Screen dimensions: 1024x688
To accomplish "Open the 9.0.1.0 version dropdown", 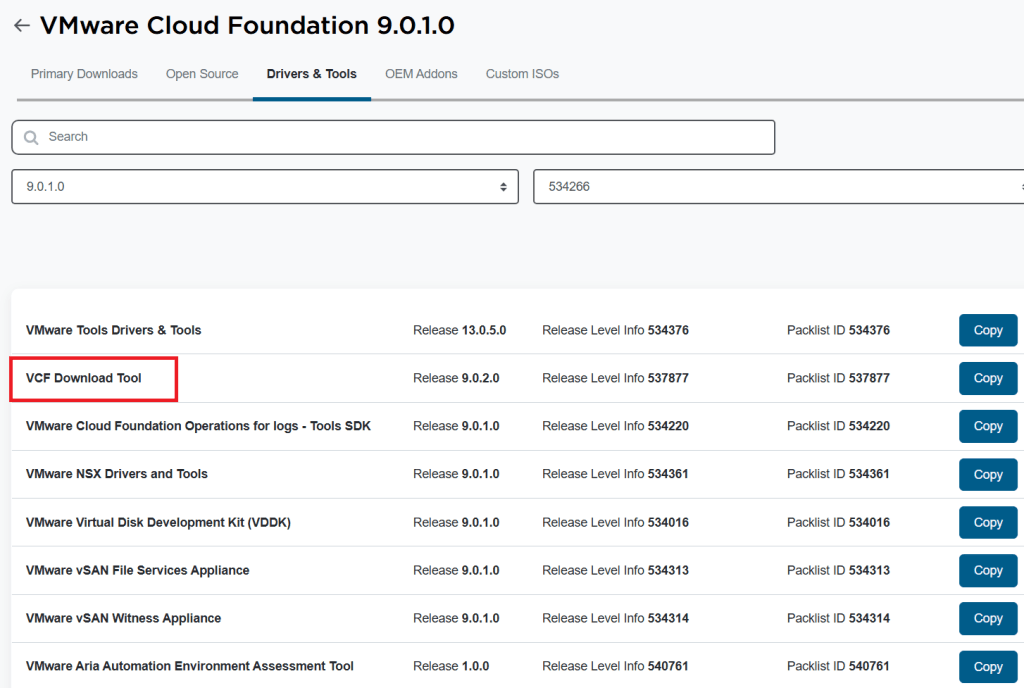I will 264,186.
